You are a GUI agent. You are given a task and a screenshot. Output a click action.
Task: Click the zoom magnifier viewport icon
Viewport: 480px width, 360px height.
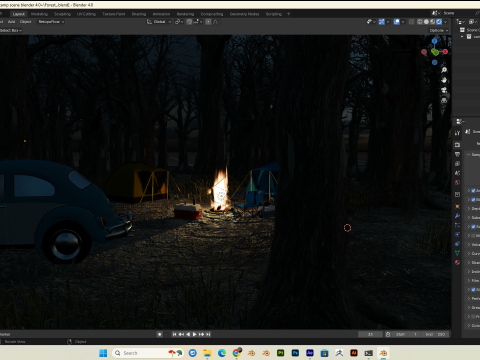444,70
